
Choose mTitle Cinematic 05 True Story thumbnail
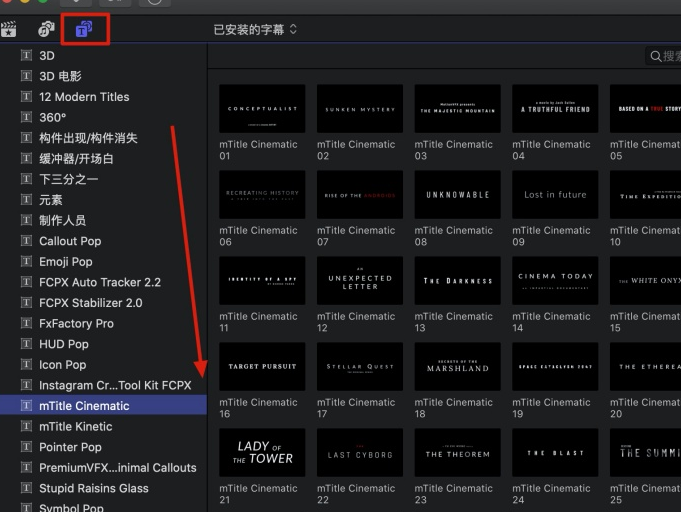click(645, 109)
